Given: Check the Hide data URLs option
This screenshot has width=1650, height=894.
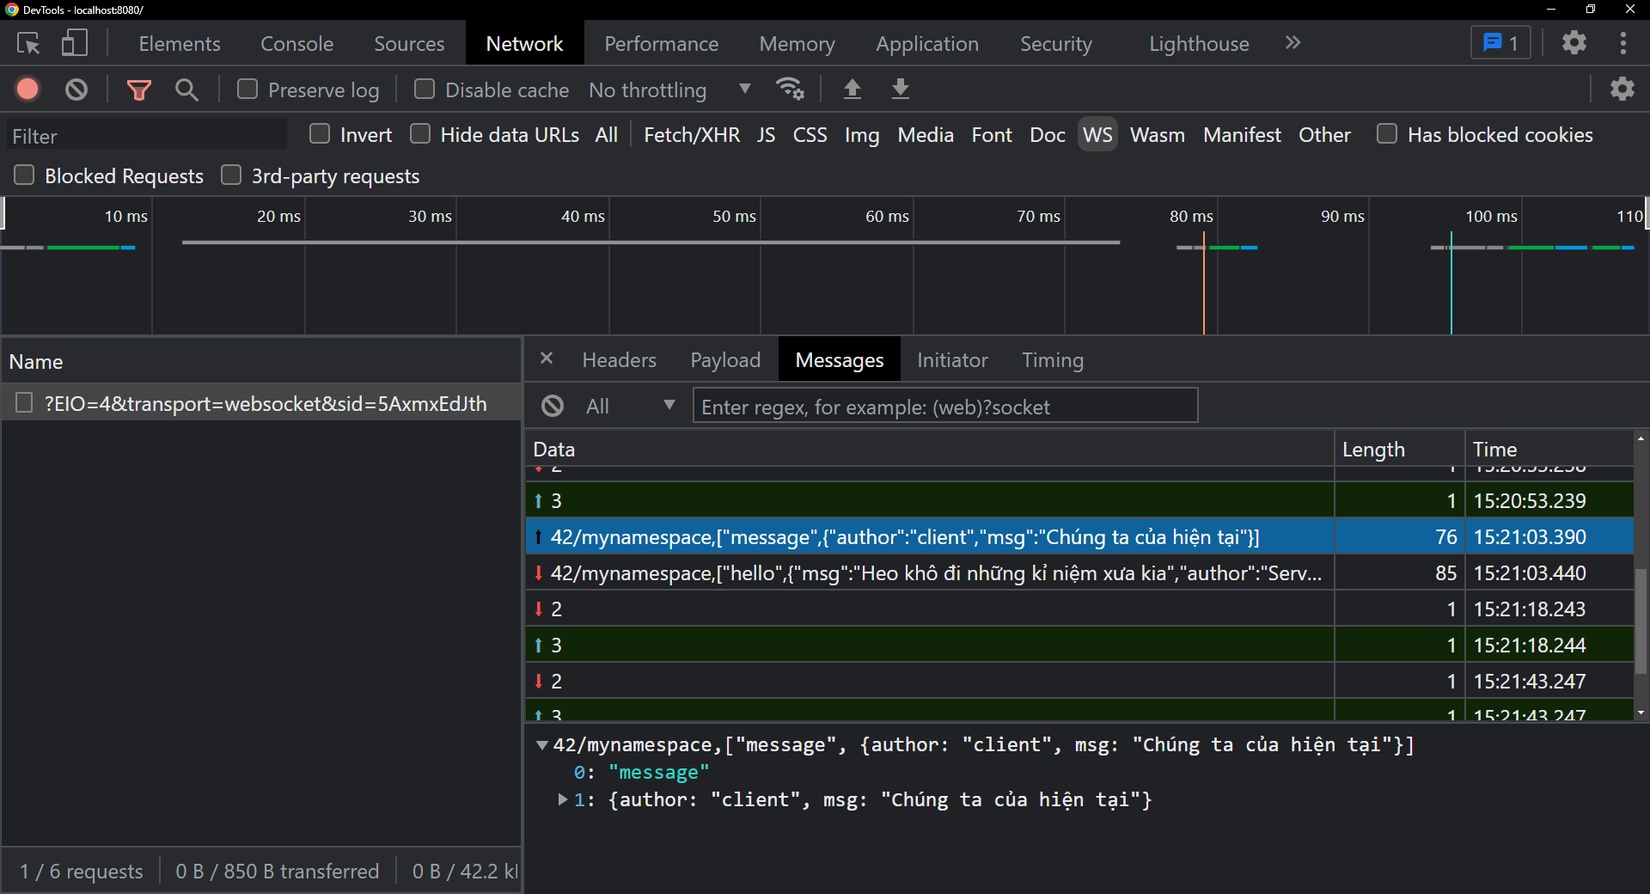Looking at the screenshot, I should (x=420, y=134).
